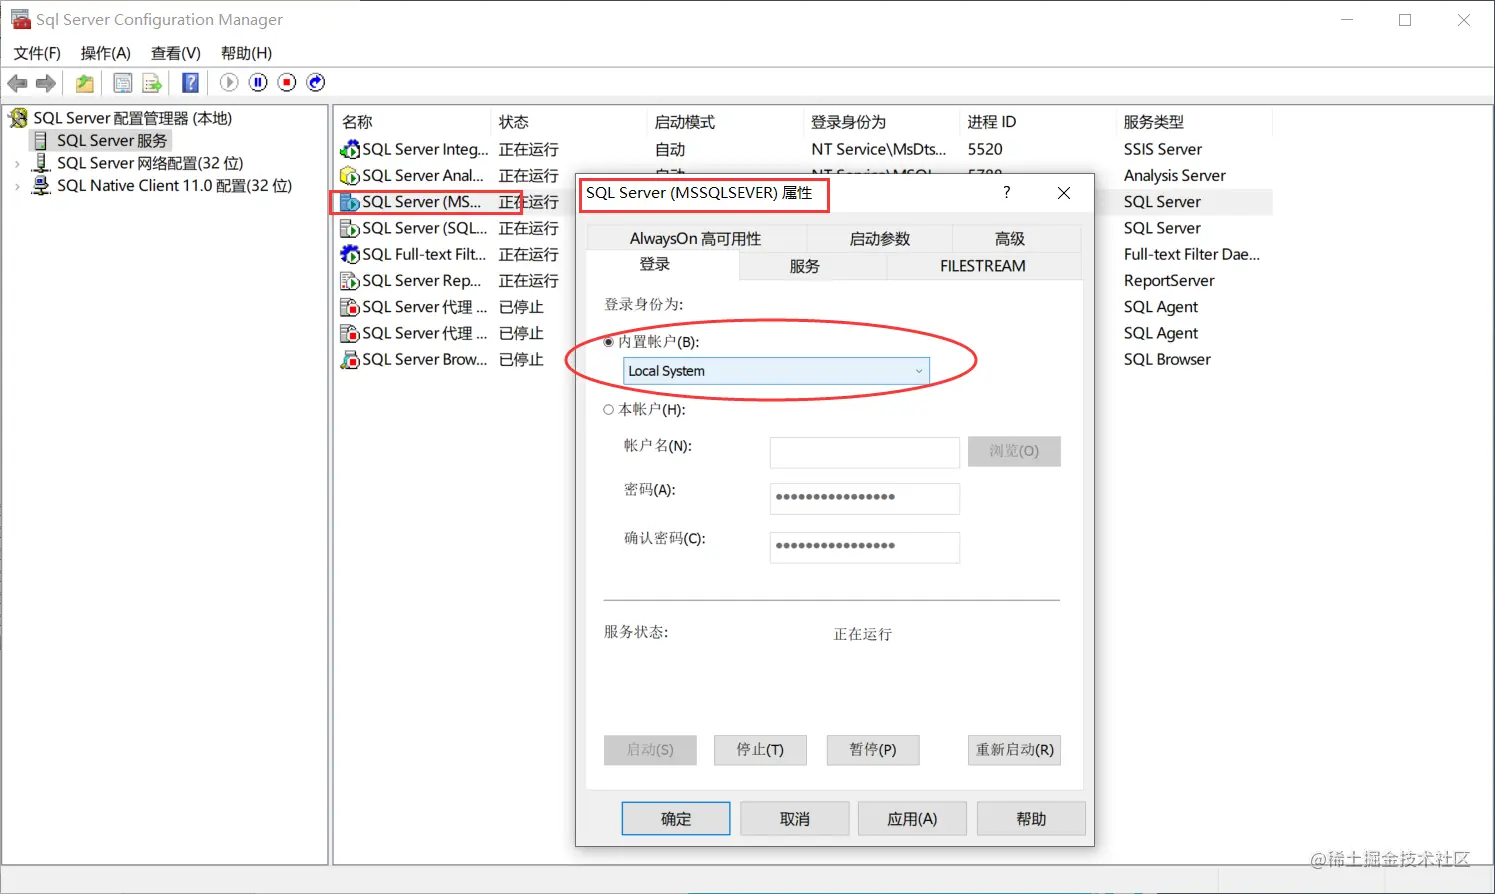The width and height of the screenshot is (1495, 894).
Task: Select the 内置帐户(B) radio button
Action: (609, 342)
